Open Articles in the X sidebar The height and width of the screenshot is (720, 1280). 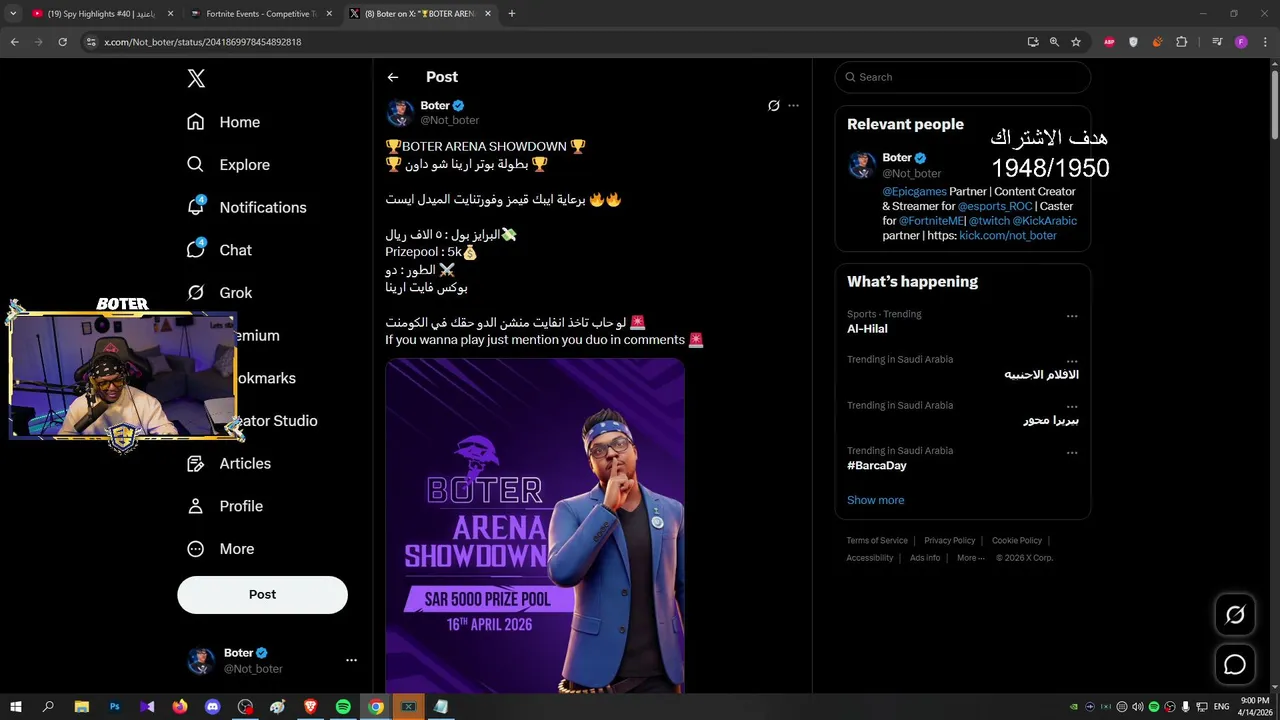pos(228,463)
